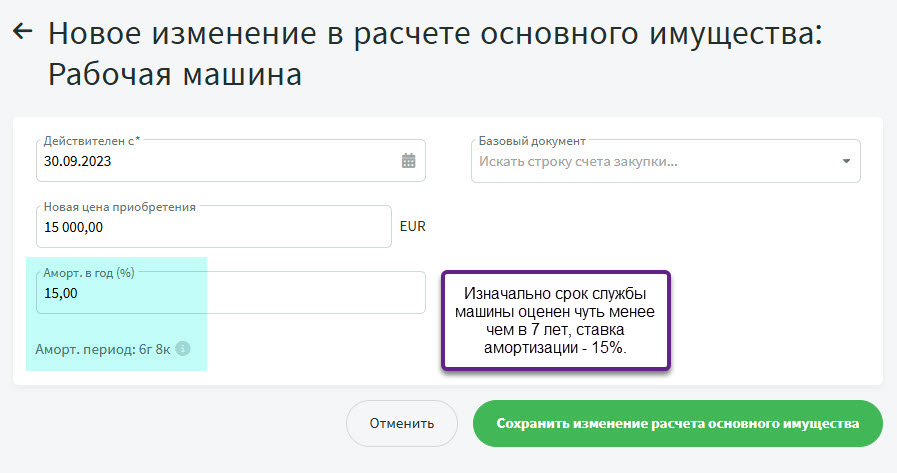Click the Новое изменение в расчете heading
897x473 pixels.
(x=434, y=33)
